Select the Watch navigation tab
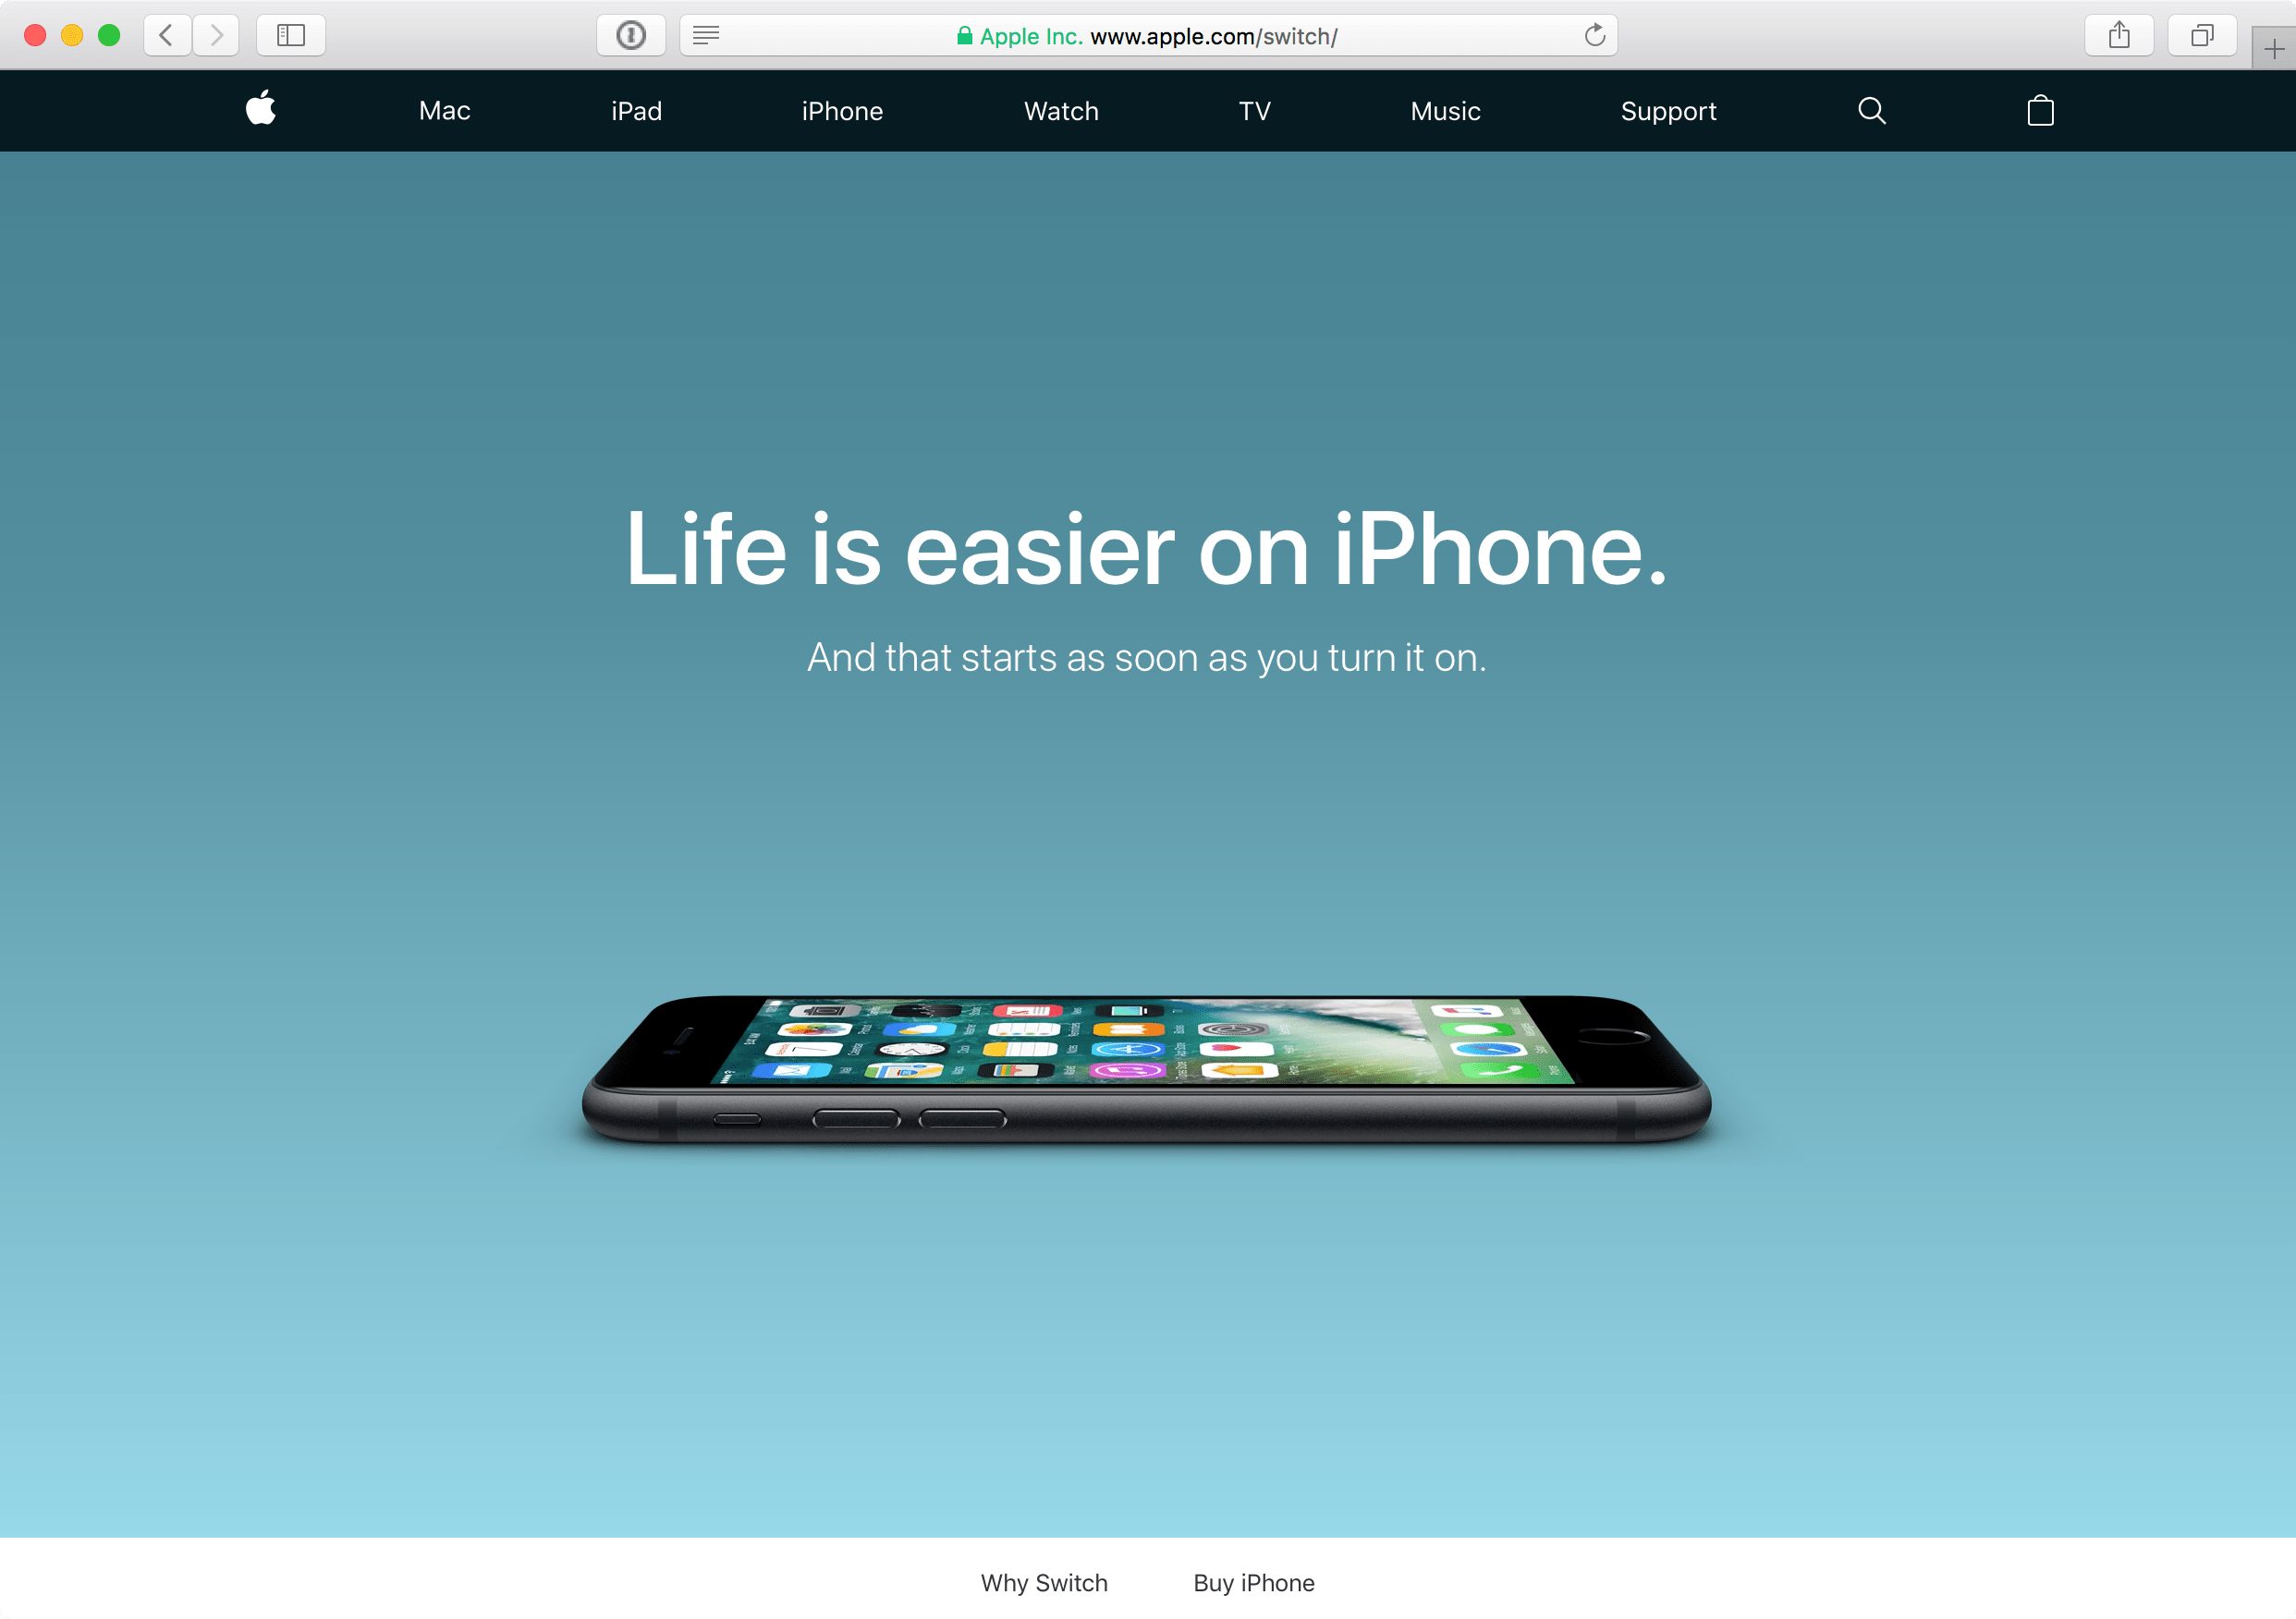This screenshot has height=1619, width=2296. pos(1060,110)
